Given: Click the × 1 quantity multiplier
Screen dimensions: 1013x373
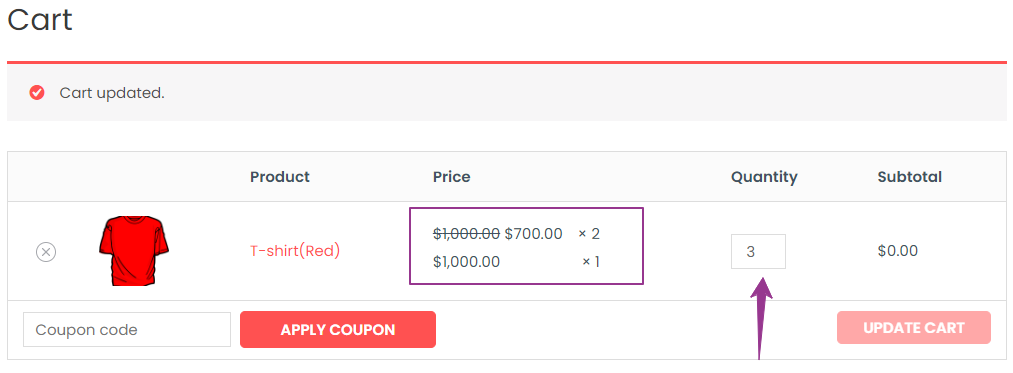Looking at the screenshot, I should (591, 262).
